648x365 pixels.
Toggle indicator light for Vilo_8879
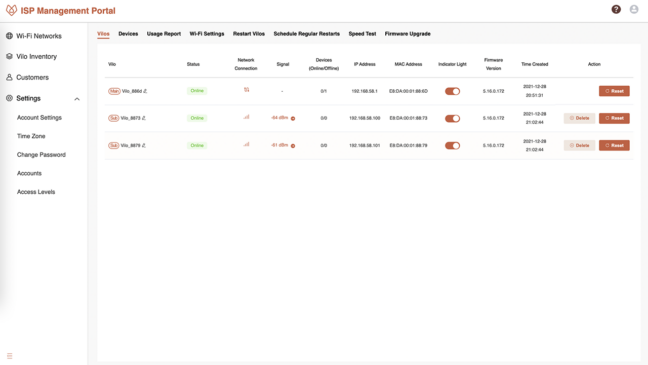452,146
